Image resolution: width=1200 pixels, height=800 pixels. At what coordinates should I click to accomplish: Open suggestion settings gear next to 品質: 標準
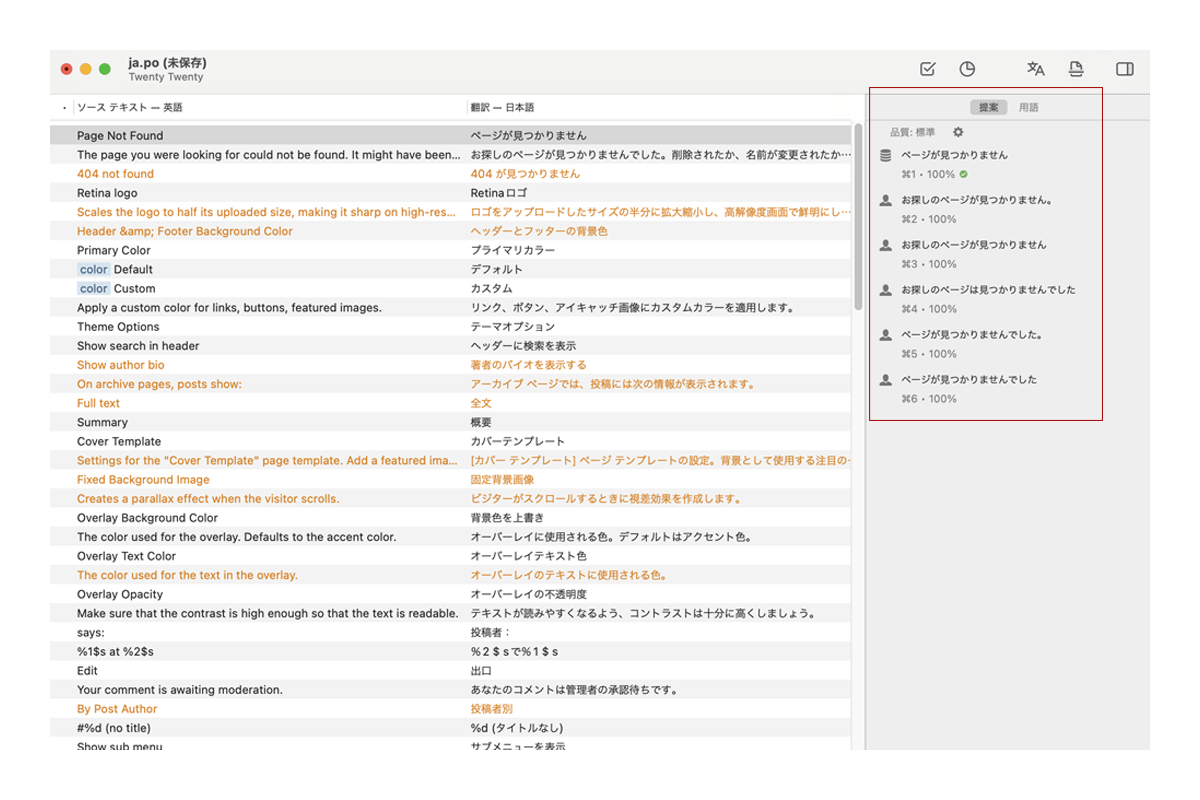tap(958, 132)
